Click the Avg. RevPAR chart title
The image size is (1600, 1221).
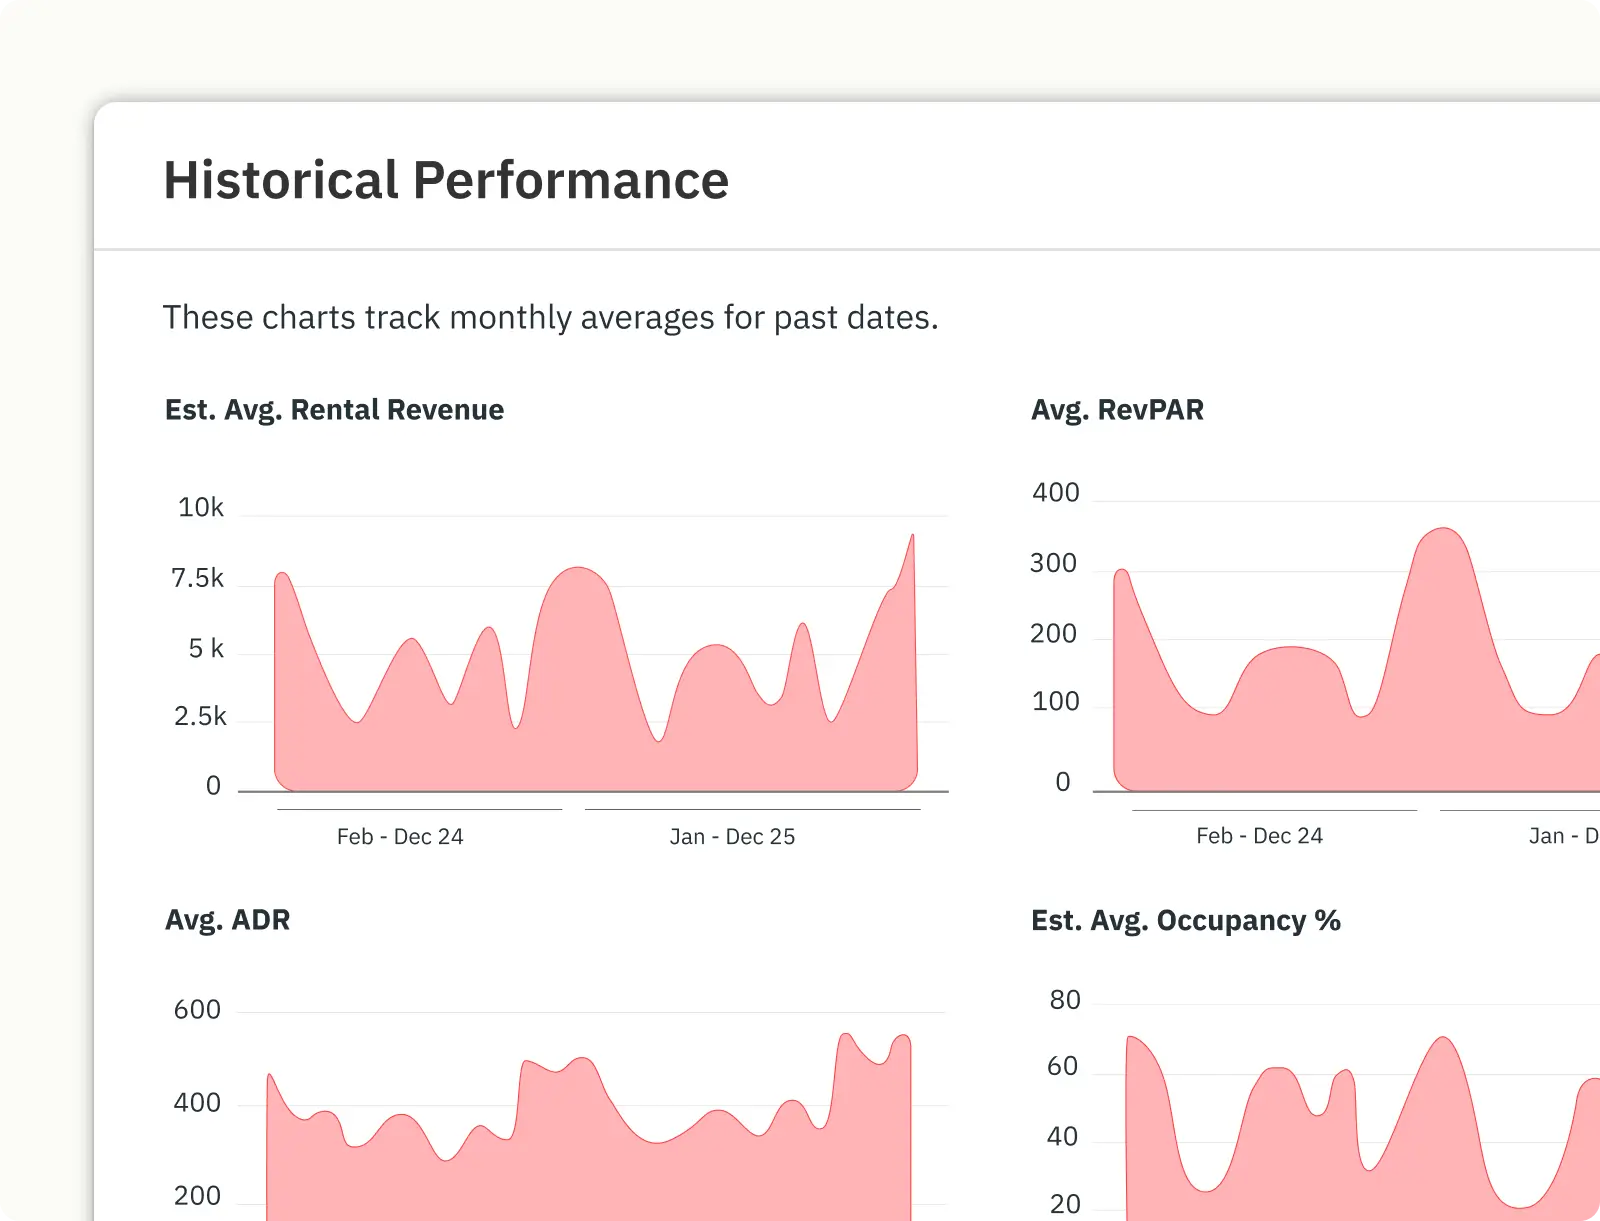click(1119, 409)
